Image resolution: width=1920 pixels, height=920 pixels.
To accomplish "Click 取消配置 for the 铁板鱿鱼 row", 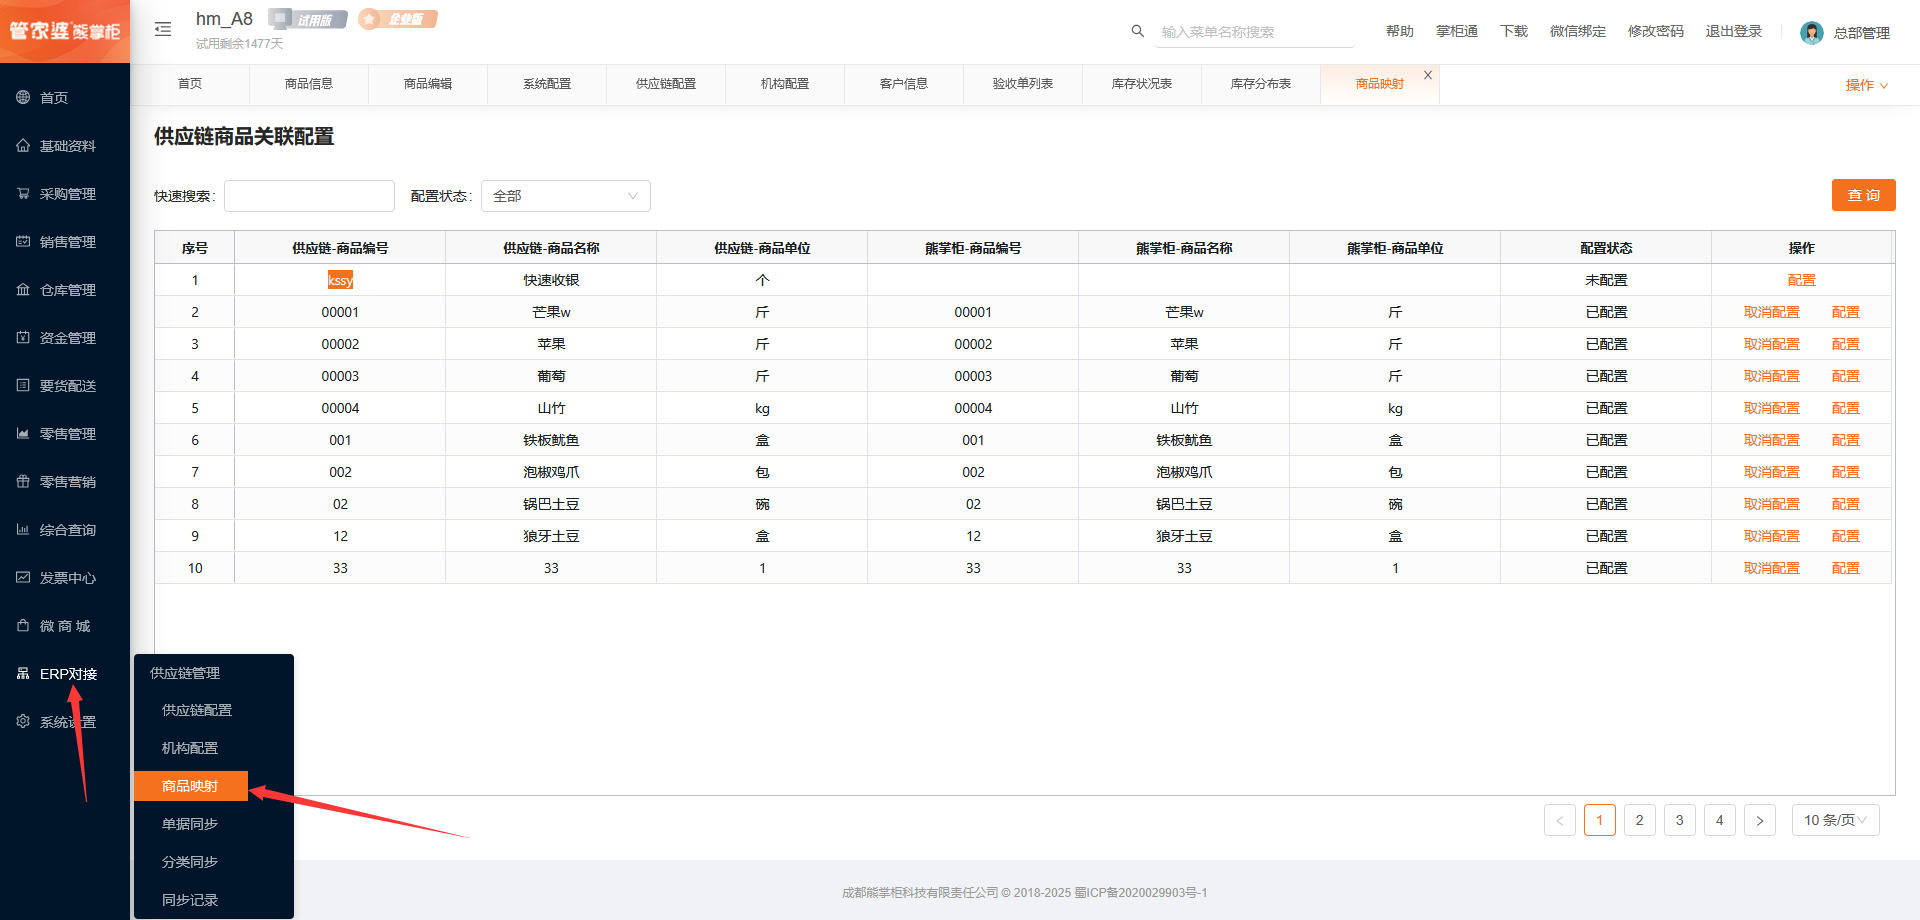I will pos(1772,440).
